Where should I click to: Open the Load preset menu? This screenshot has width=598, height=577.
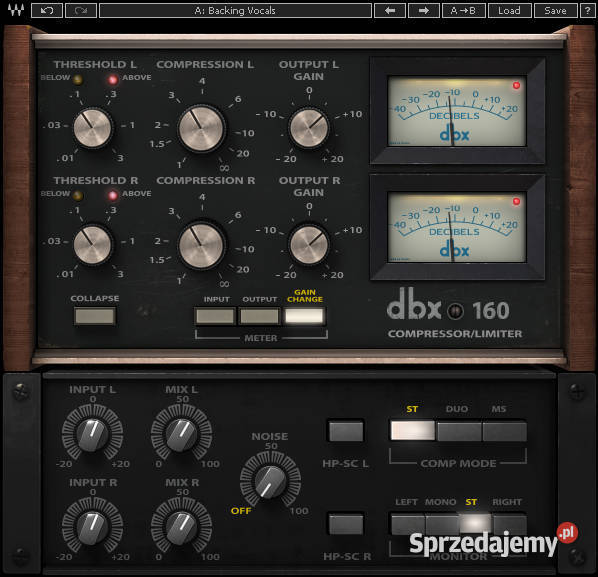[x=510, y=11]
